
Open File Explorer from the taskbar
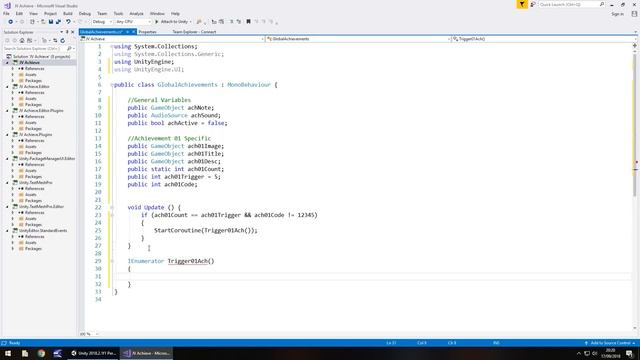pos(25,353)
